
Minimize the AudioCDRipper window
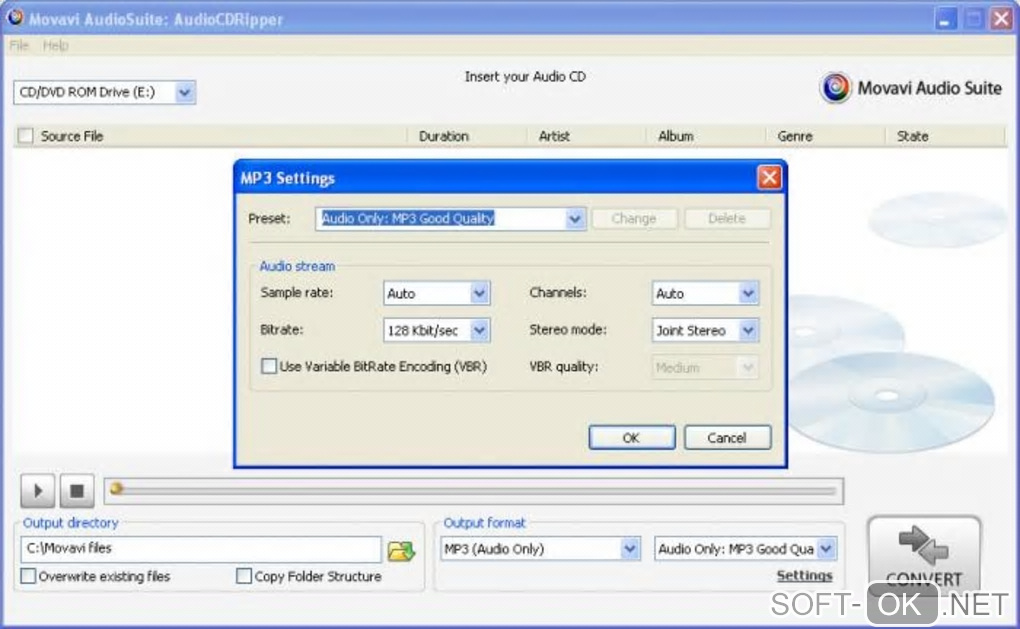coord(946,18)
